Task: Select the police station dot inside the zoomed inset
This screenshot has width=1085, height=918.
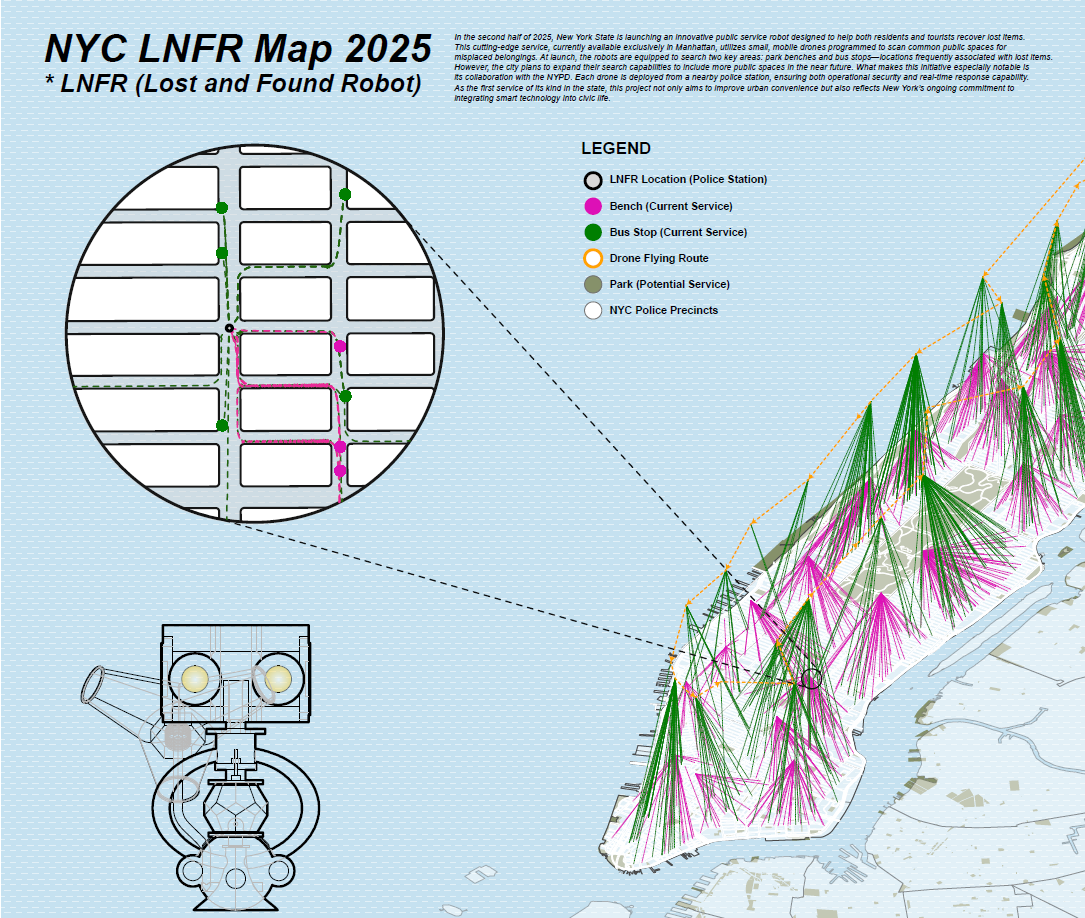Action: click(228, 330)
